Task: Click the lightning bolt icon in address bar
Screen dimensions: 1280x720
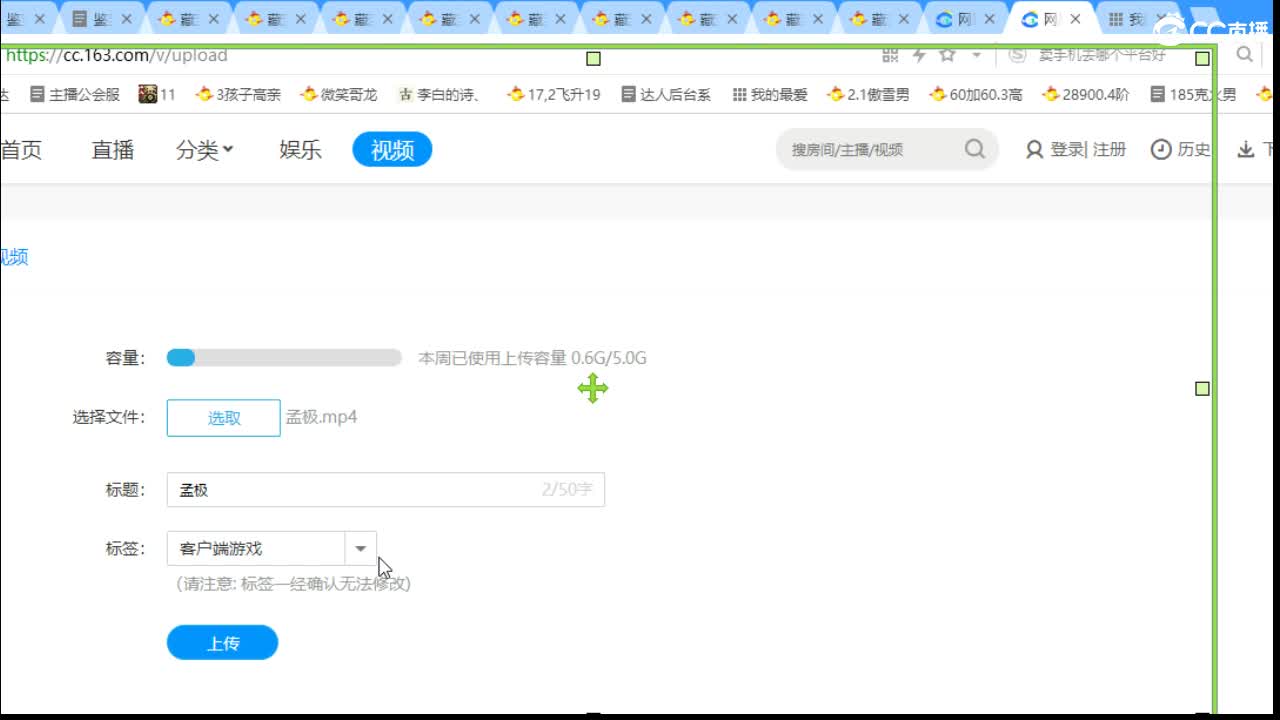Action: click(x=919, y=55)
